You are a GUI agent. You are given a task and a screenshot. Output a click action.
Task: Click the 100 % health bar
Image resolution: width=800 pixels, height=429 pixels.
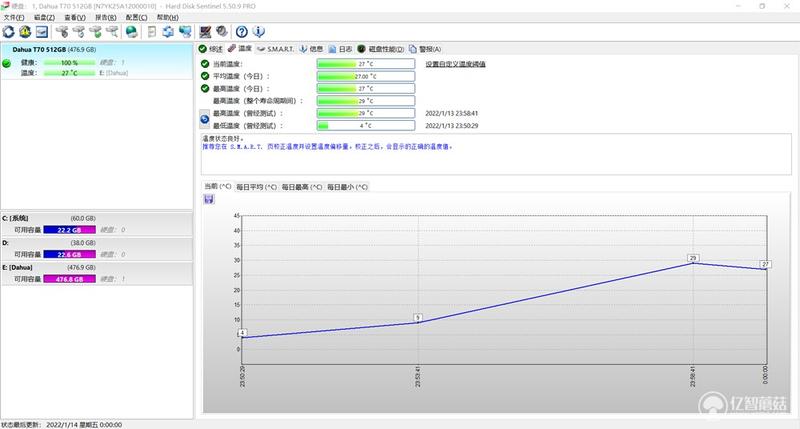(x=69, y=63)
